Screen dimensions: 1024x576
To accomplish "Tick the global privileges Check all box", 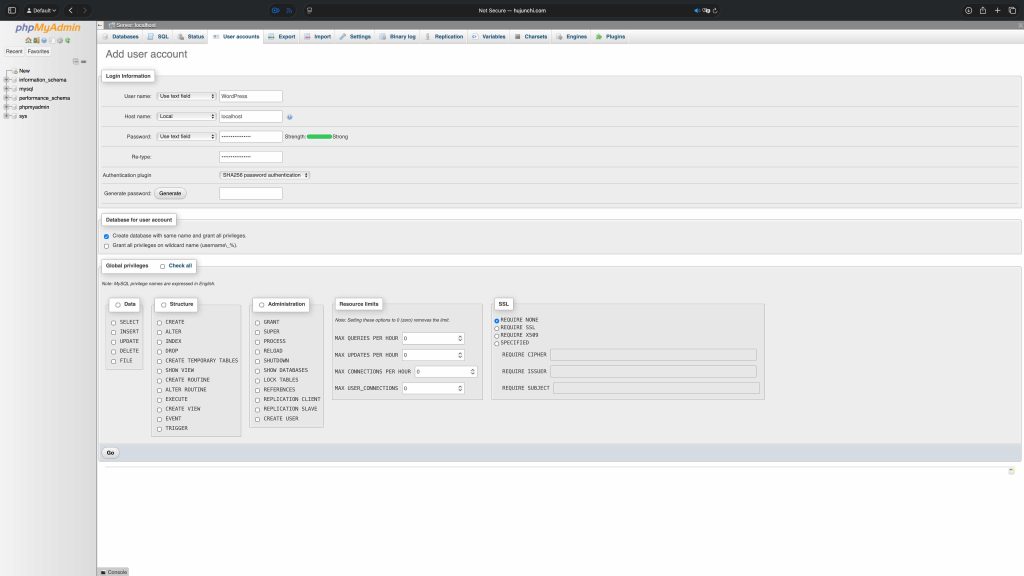I will [x=162, y=266].
